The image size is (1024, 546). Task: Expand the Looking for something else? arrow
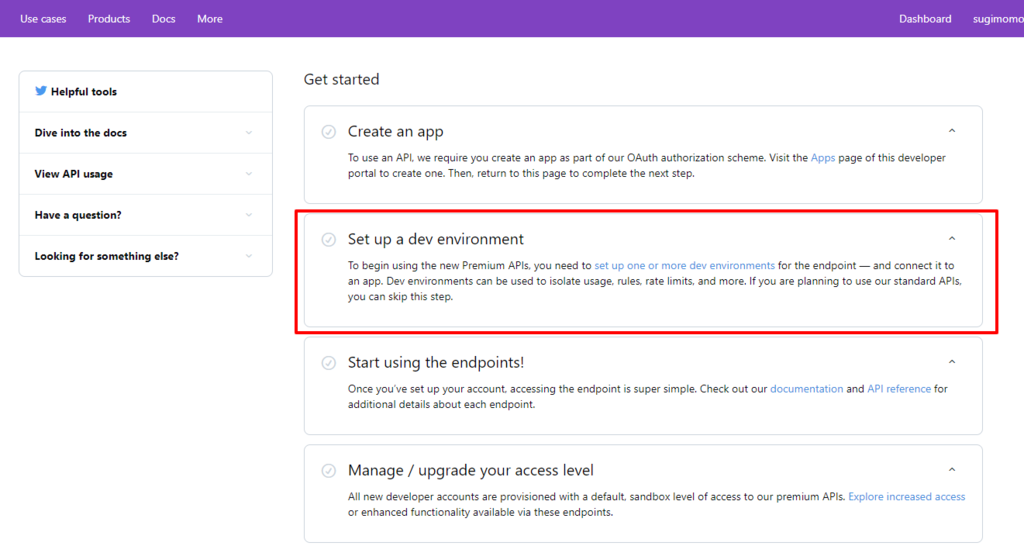tap(249, 256)
